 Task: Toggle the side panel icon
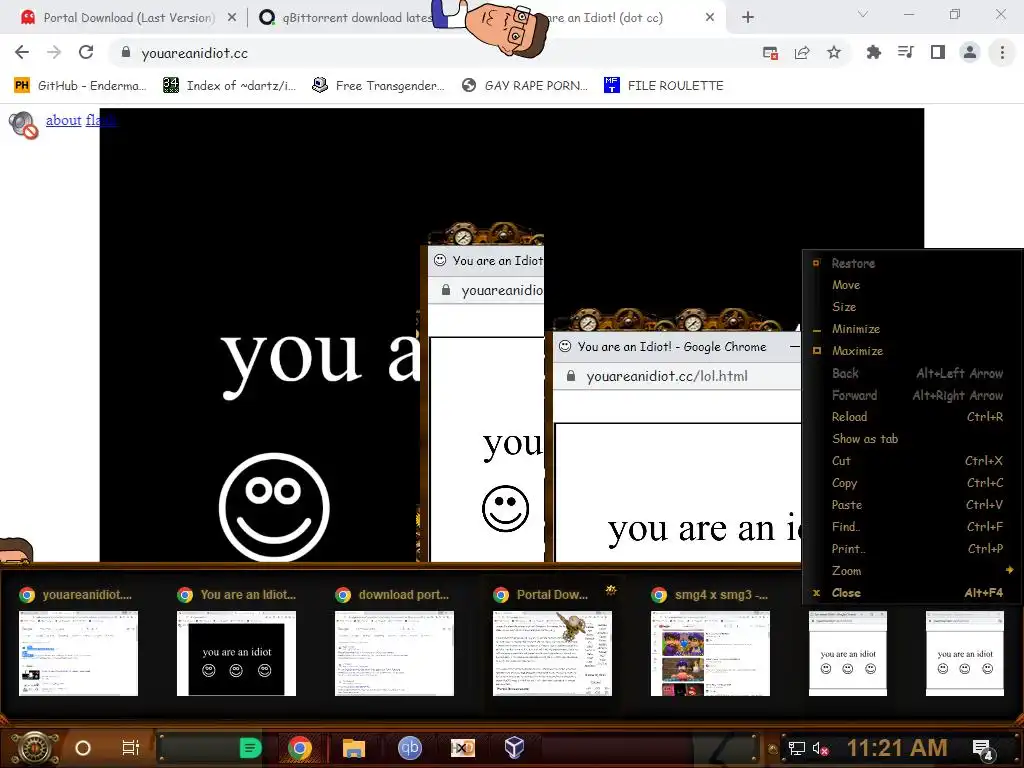[938, 52]
